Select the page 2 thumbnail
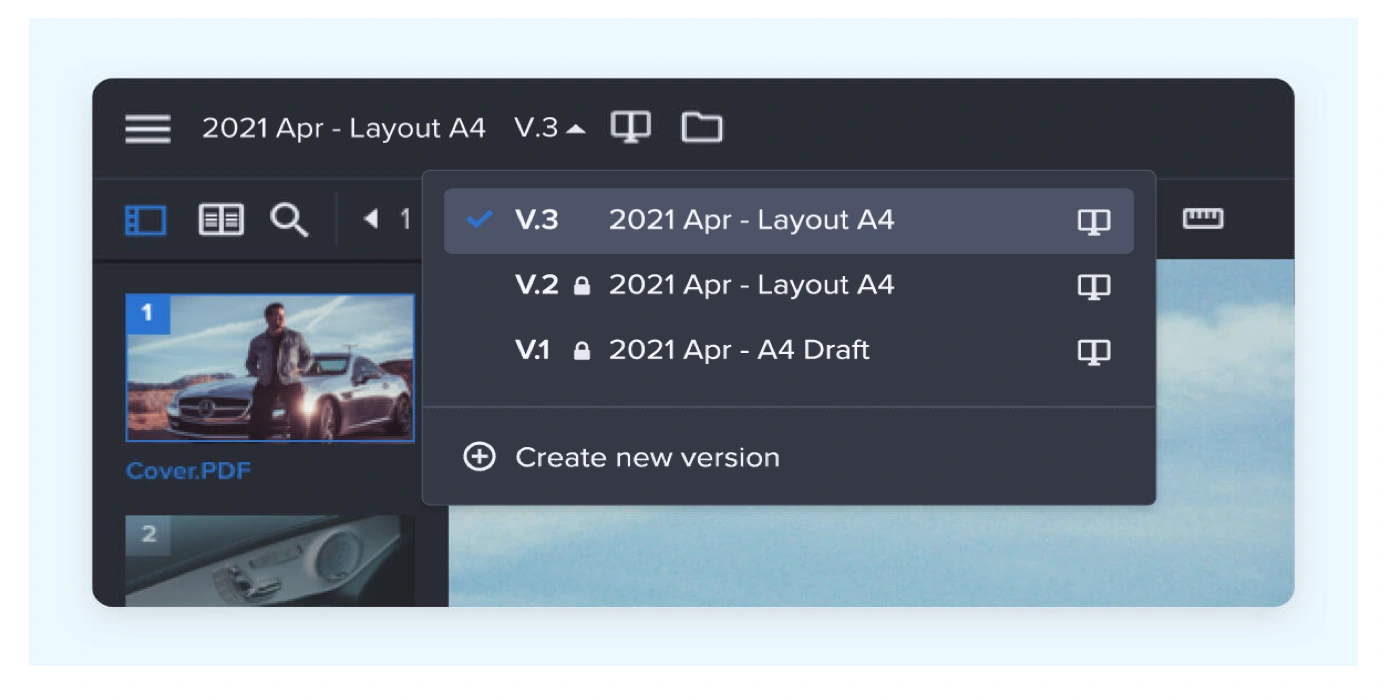 click(x=270, y=560)
